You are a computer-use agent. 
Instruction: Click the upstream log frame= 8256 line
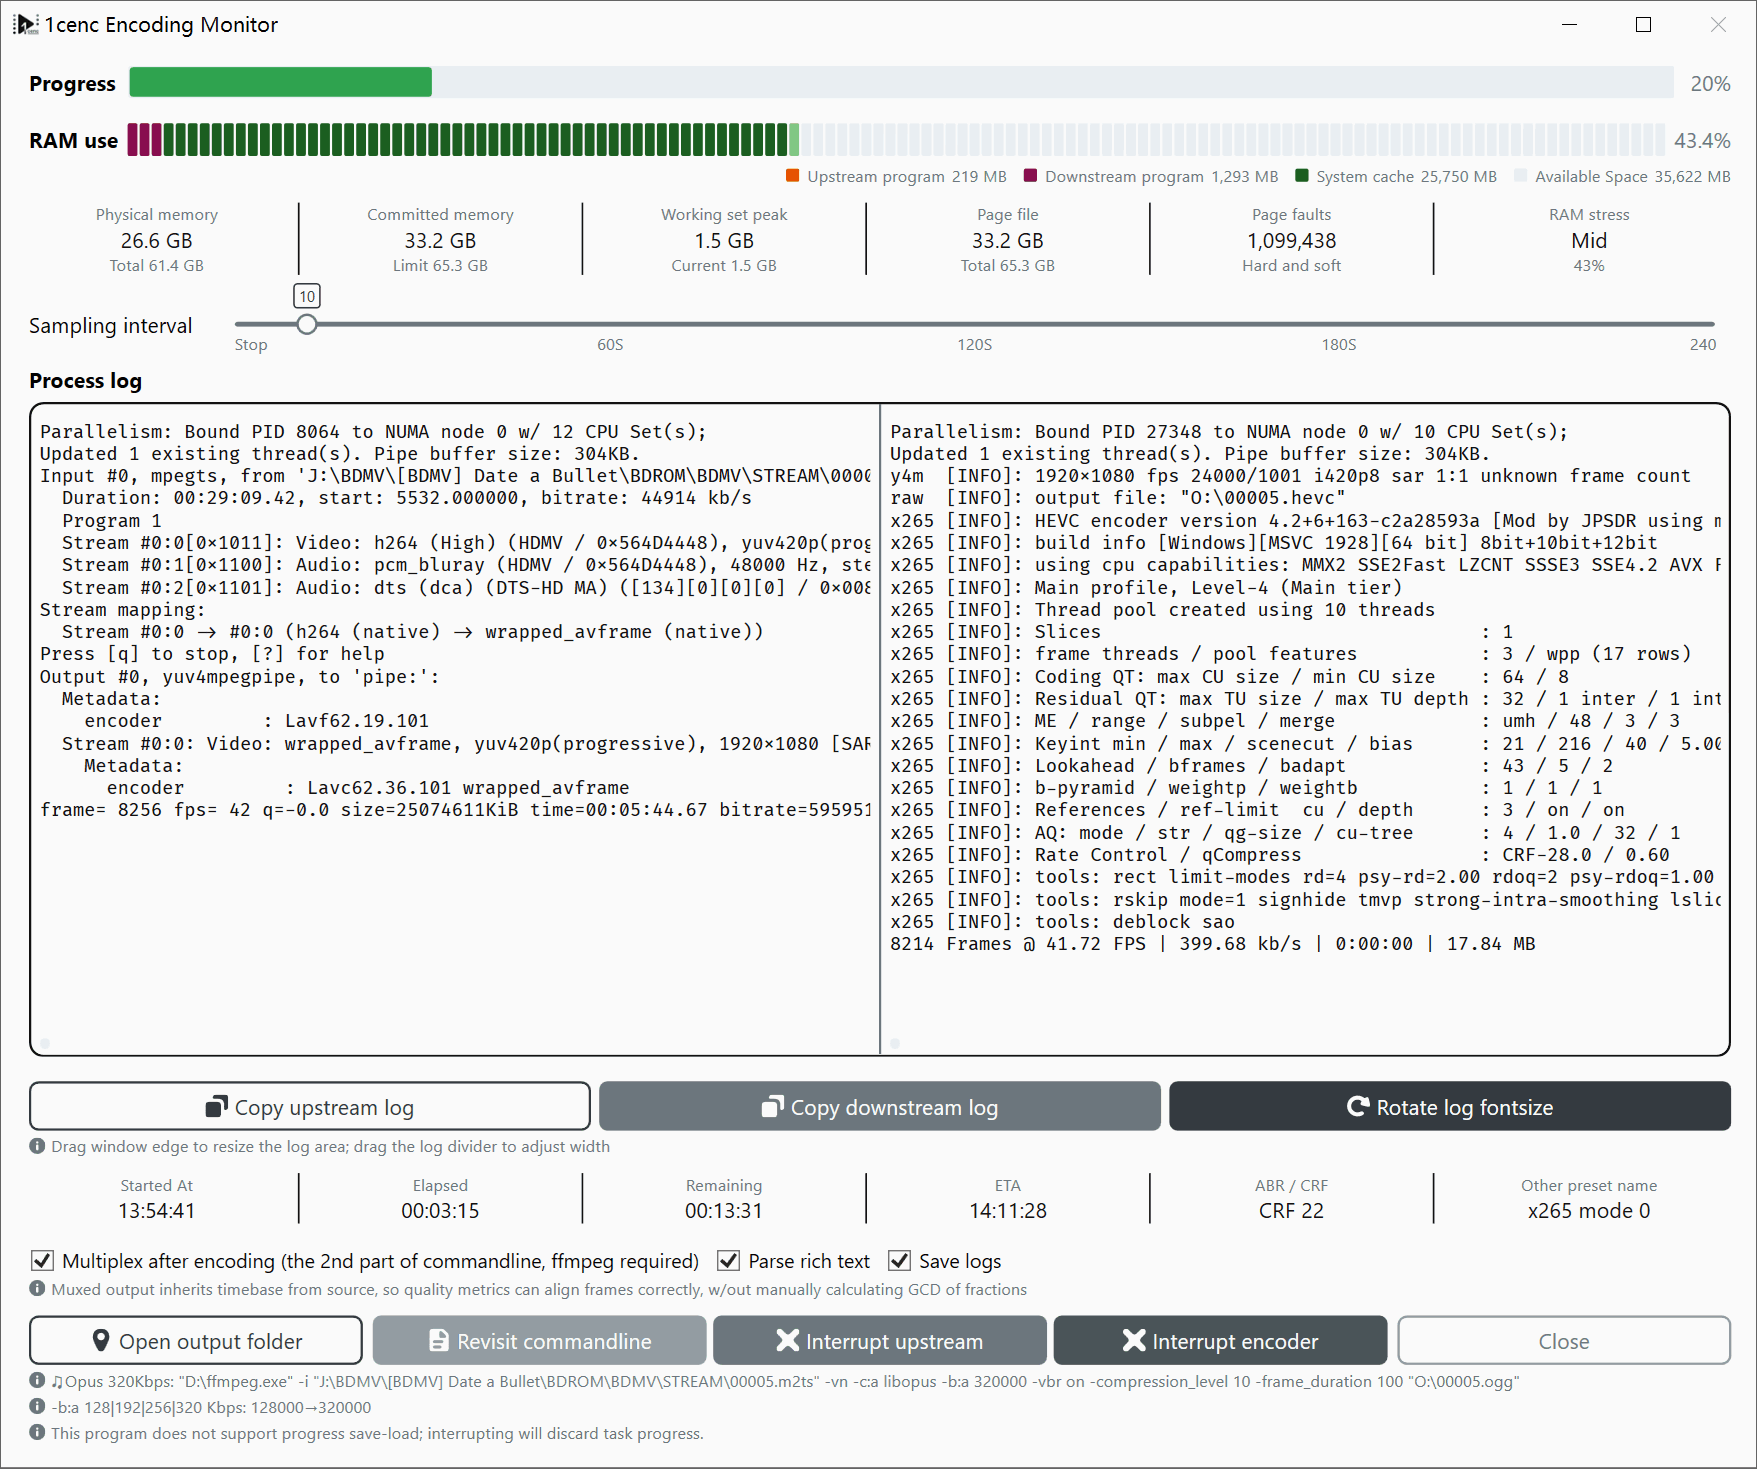[455, 810]
